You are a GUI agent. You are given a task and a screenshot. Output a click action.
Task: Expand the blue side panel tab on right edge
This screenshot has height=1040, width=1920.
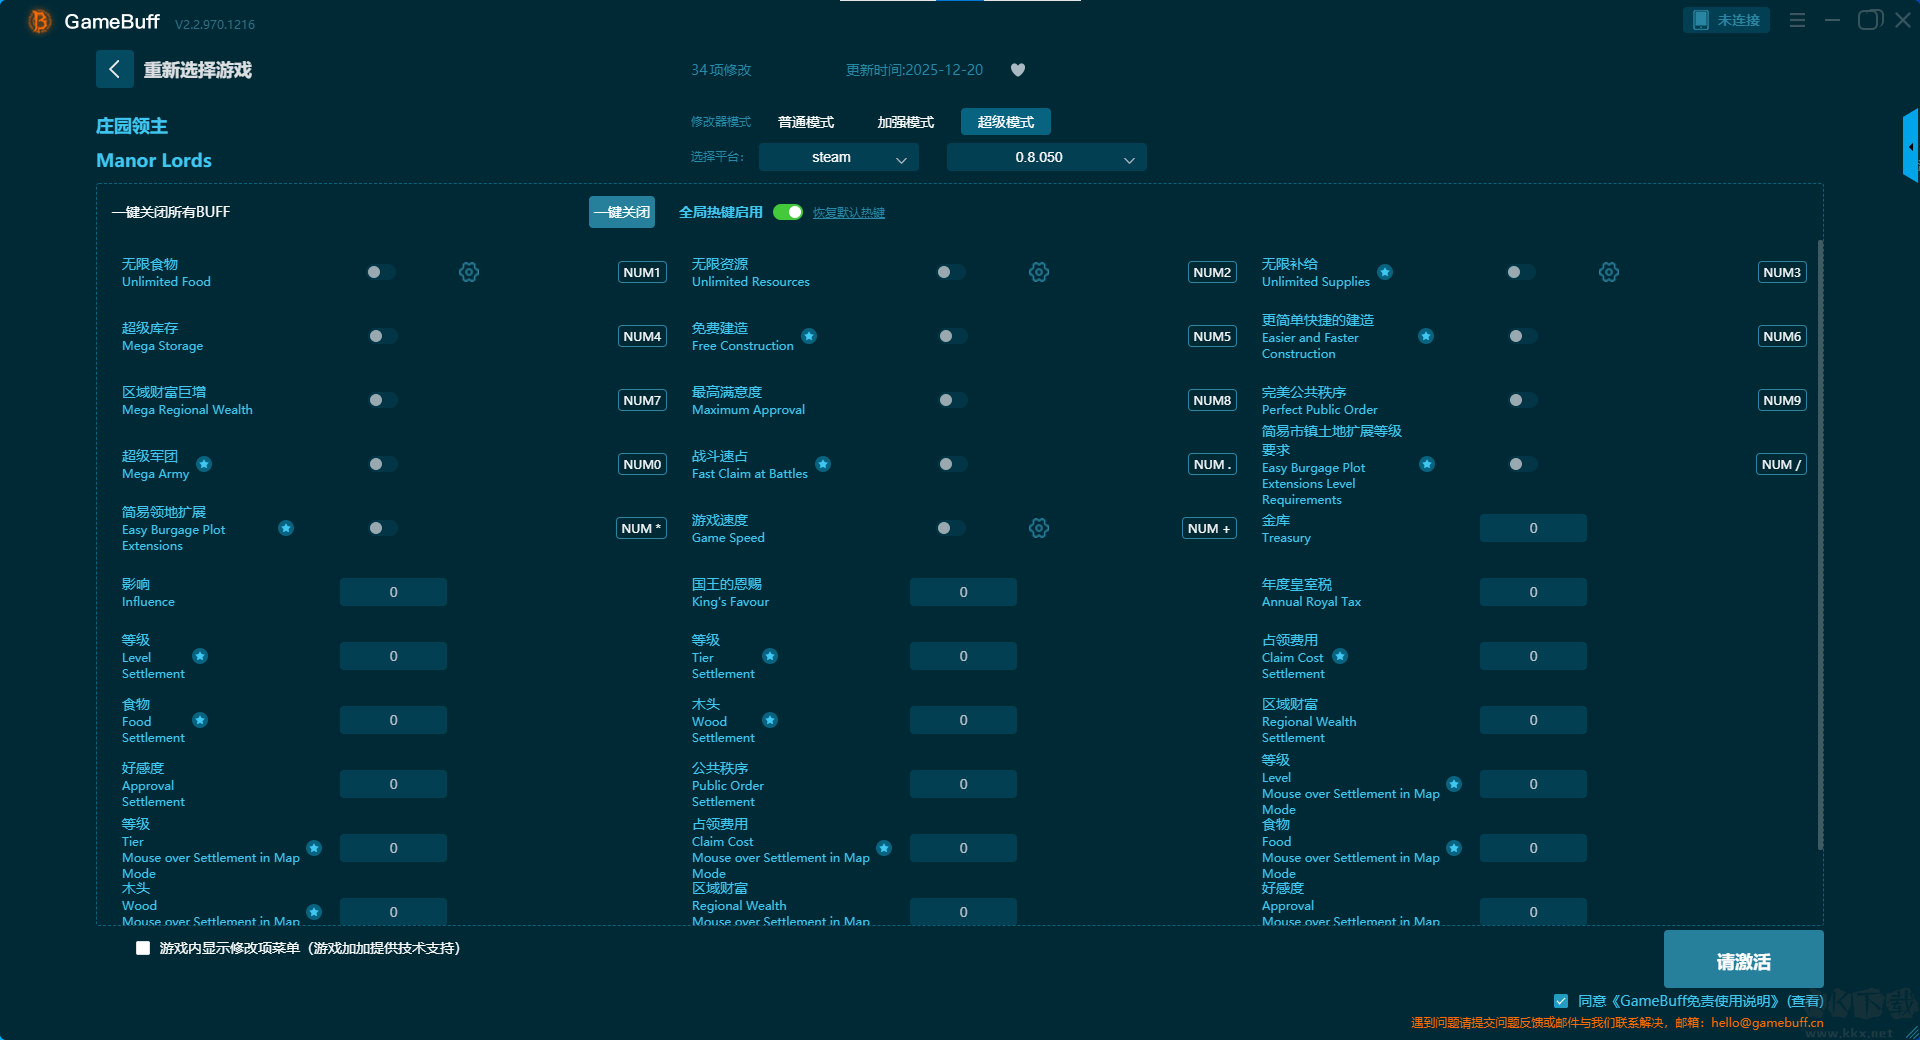pyautogui.click(x=1910, y=146)
